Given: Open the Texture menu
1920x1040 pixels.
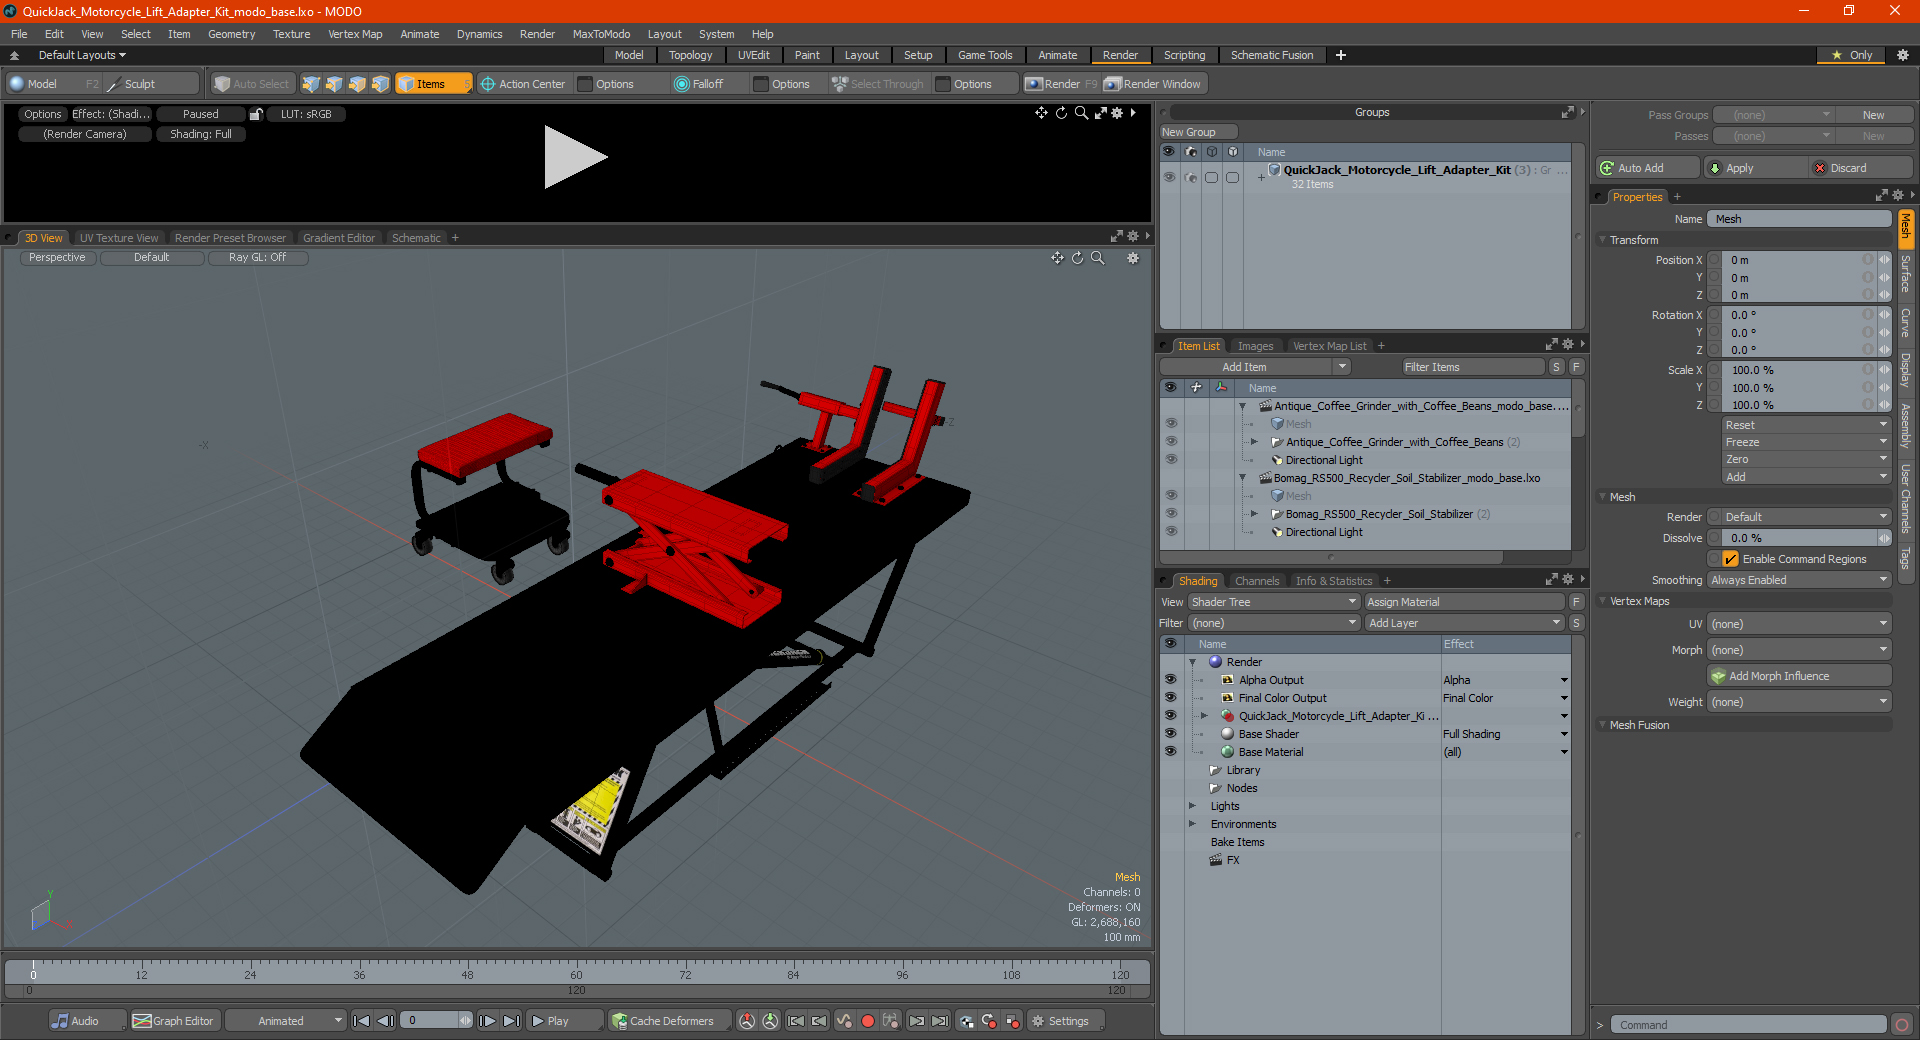Looking at the screenshot, I should (291, 34).
